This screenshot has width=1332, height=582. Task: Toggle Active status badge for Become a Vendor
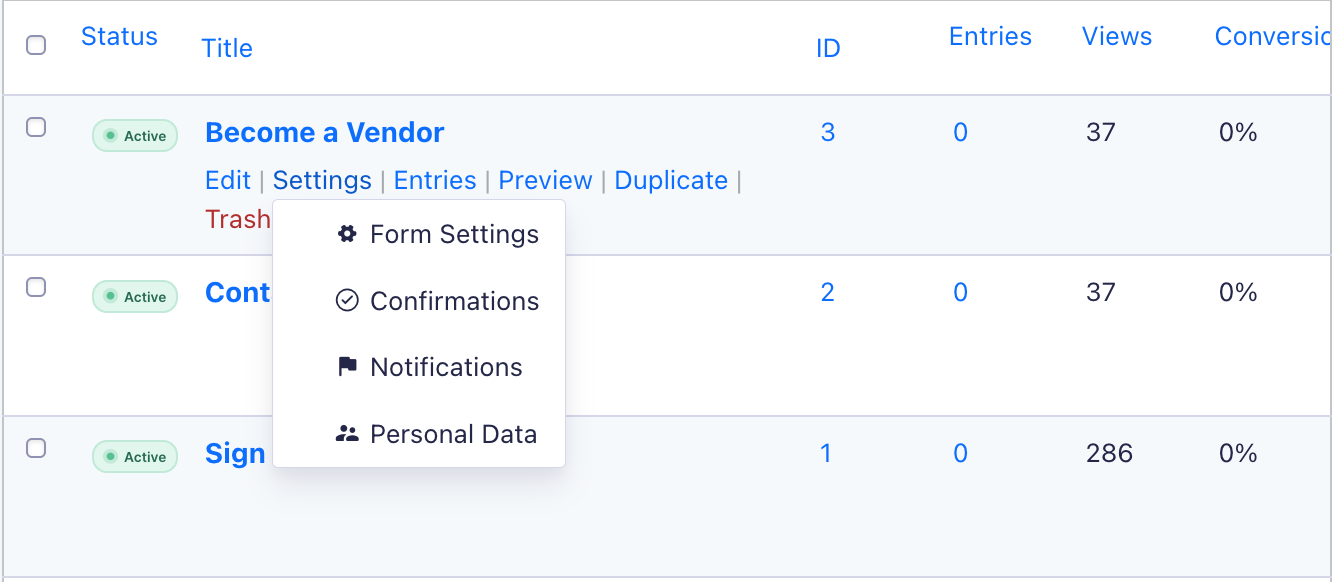[135, 136]
